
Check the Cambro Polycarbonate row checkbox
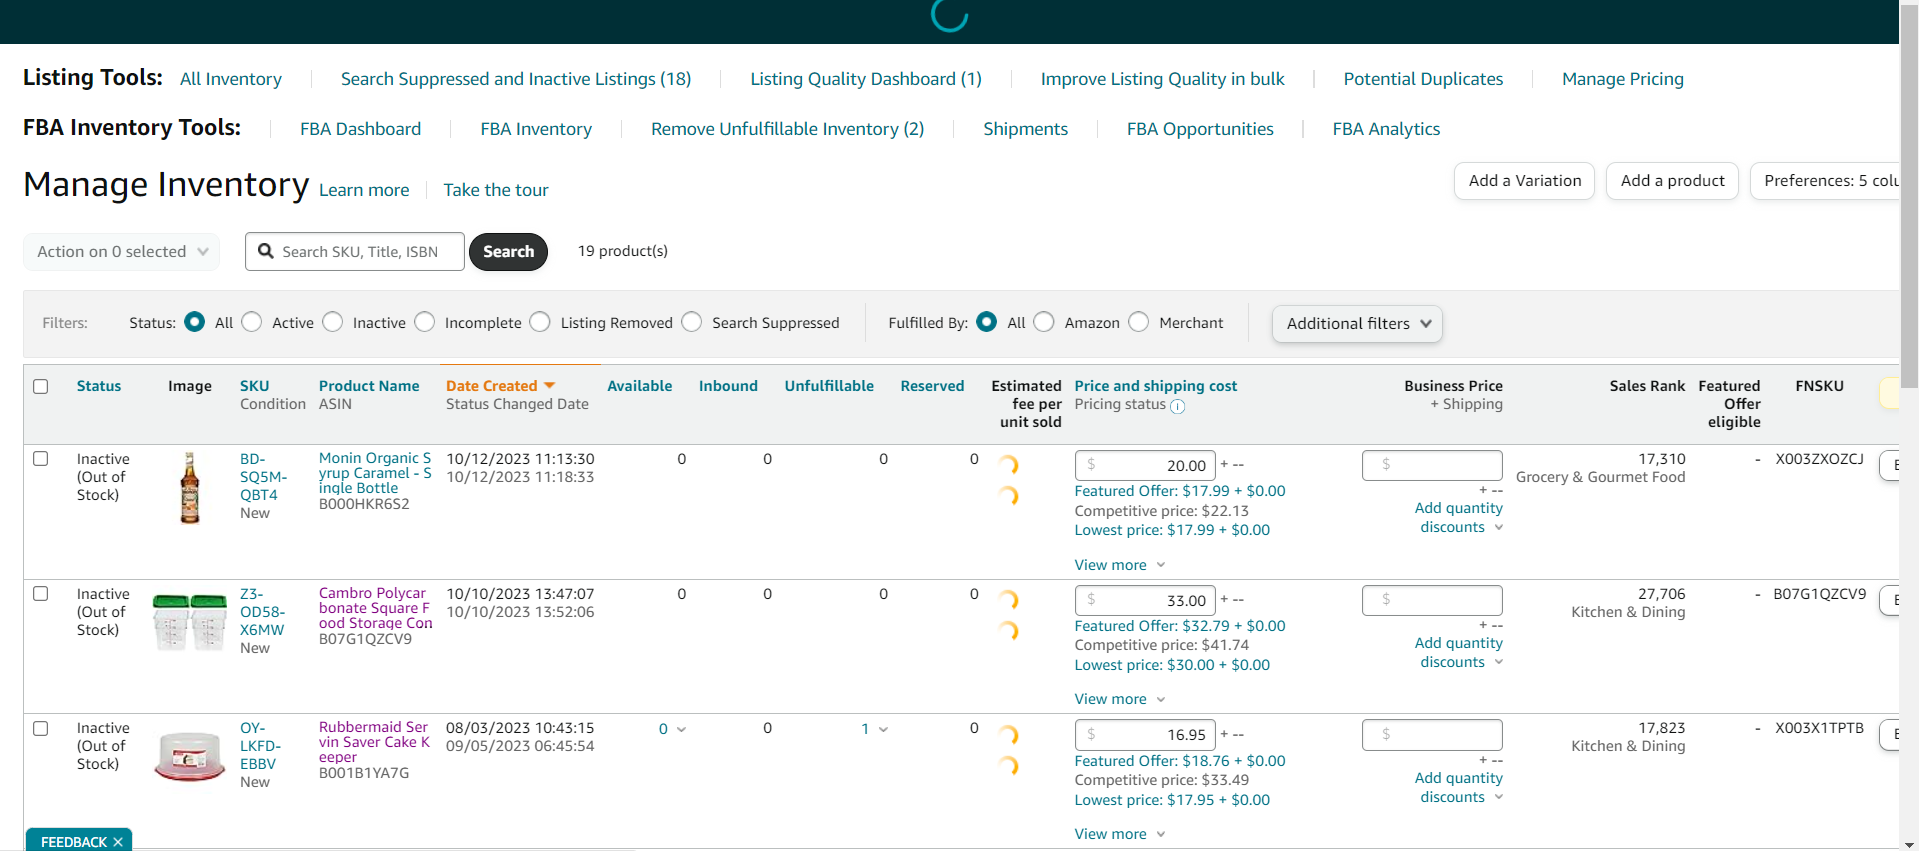tap(41, 594)
